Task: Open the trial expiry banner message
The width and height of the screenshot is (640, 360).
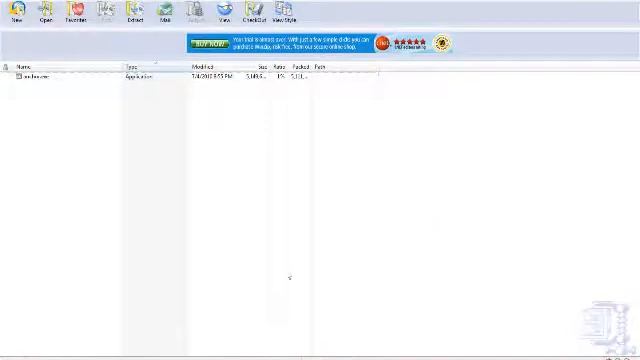Action: pyautogui.click(x=301, y=43)
